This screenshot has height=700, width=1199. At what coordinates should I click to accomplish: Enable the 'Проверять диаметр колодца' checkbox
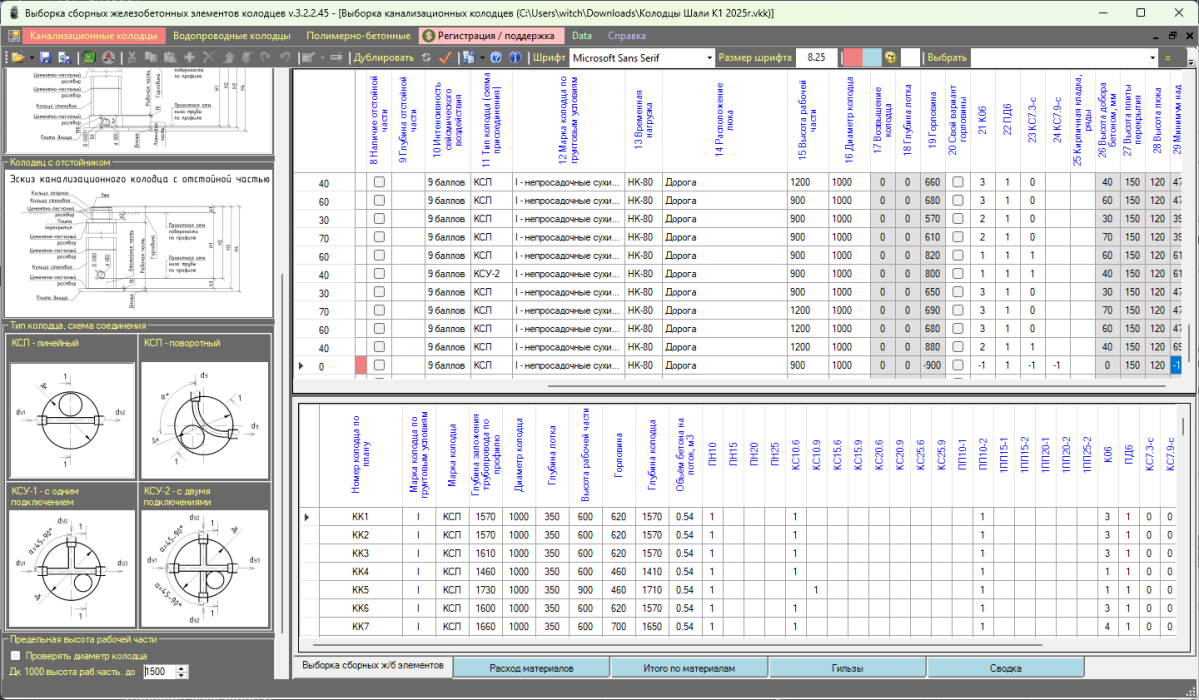point(15,656)
